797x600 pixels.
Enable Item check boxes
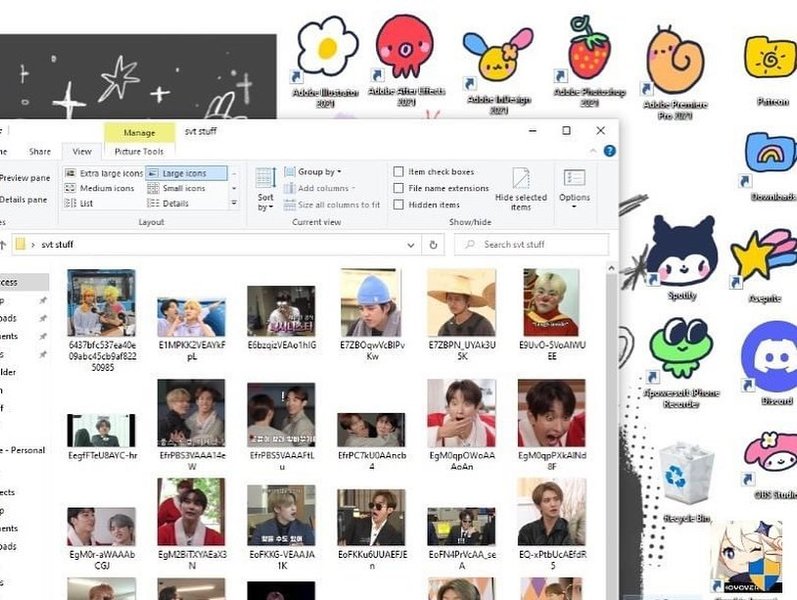[434, 172]
